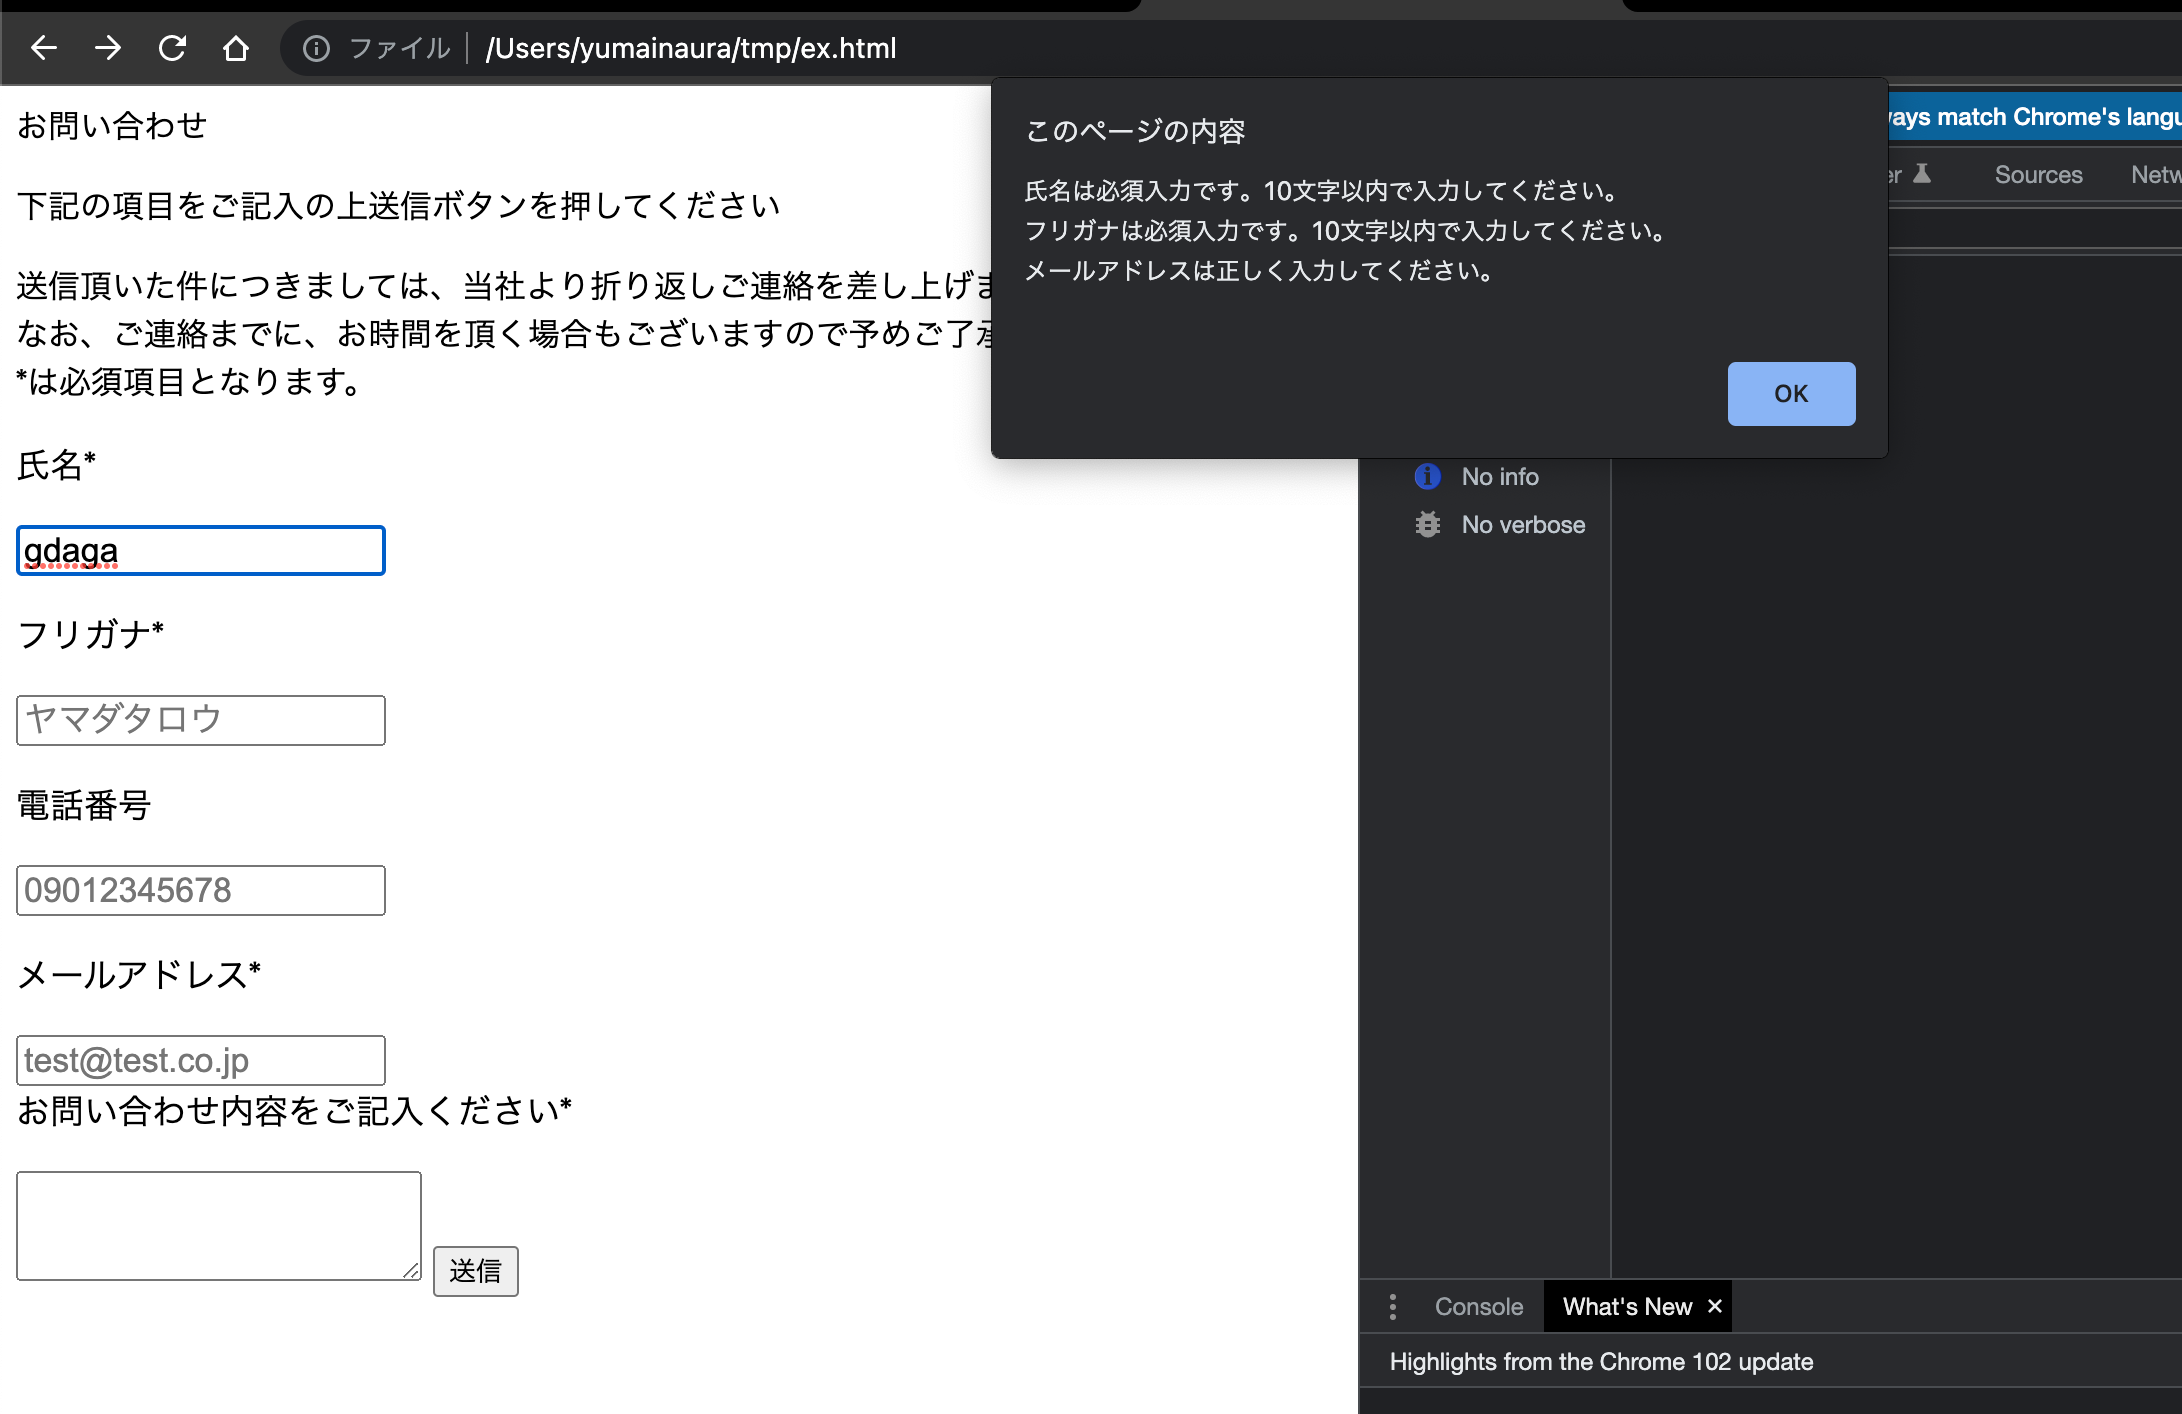
Task: Click the address bar file path
Action: point(690,48)
